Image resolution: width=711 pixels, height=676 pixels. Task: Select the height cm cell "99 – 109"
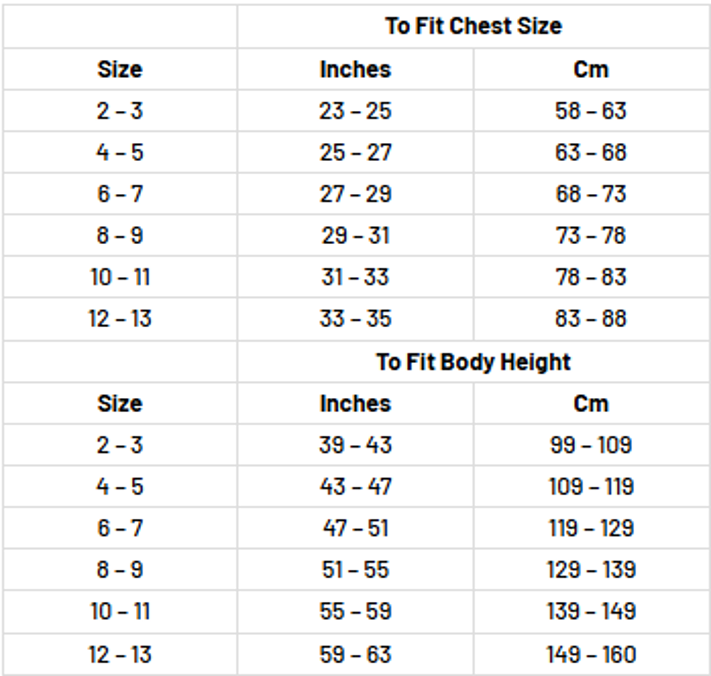[x=591, y=445]
